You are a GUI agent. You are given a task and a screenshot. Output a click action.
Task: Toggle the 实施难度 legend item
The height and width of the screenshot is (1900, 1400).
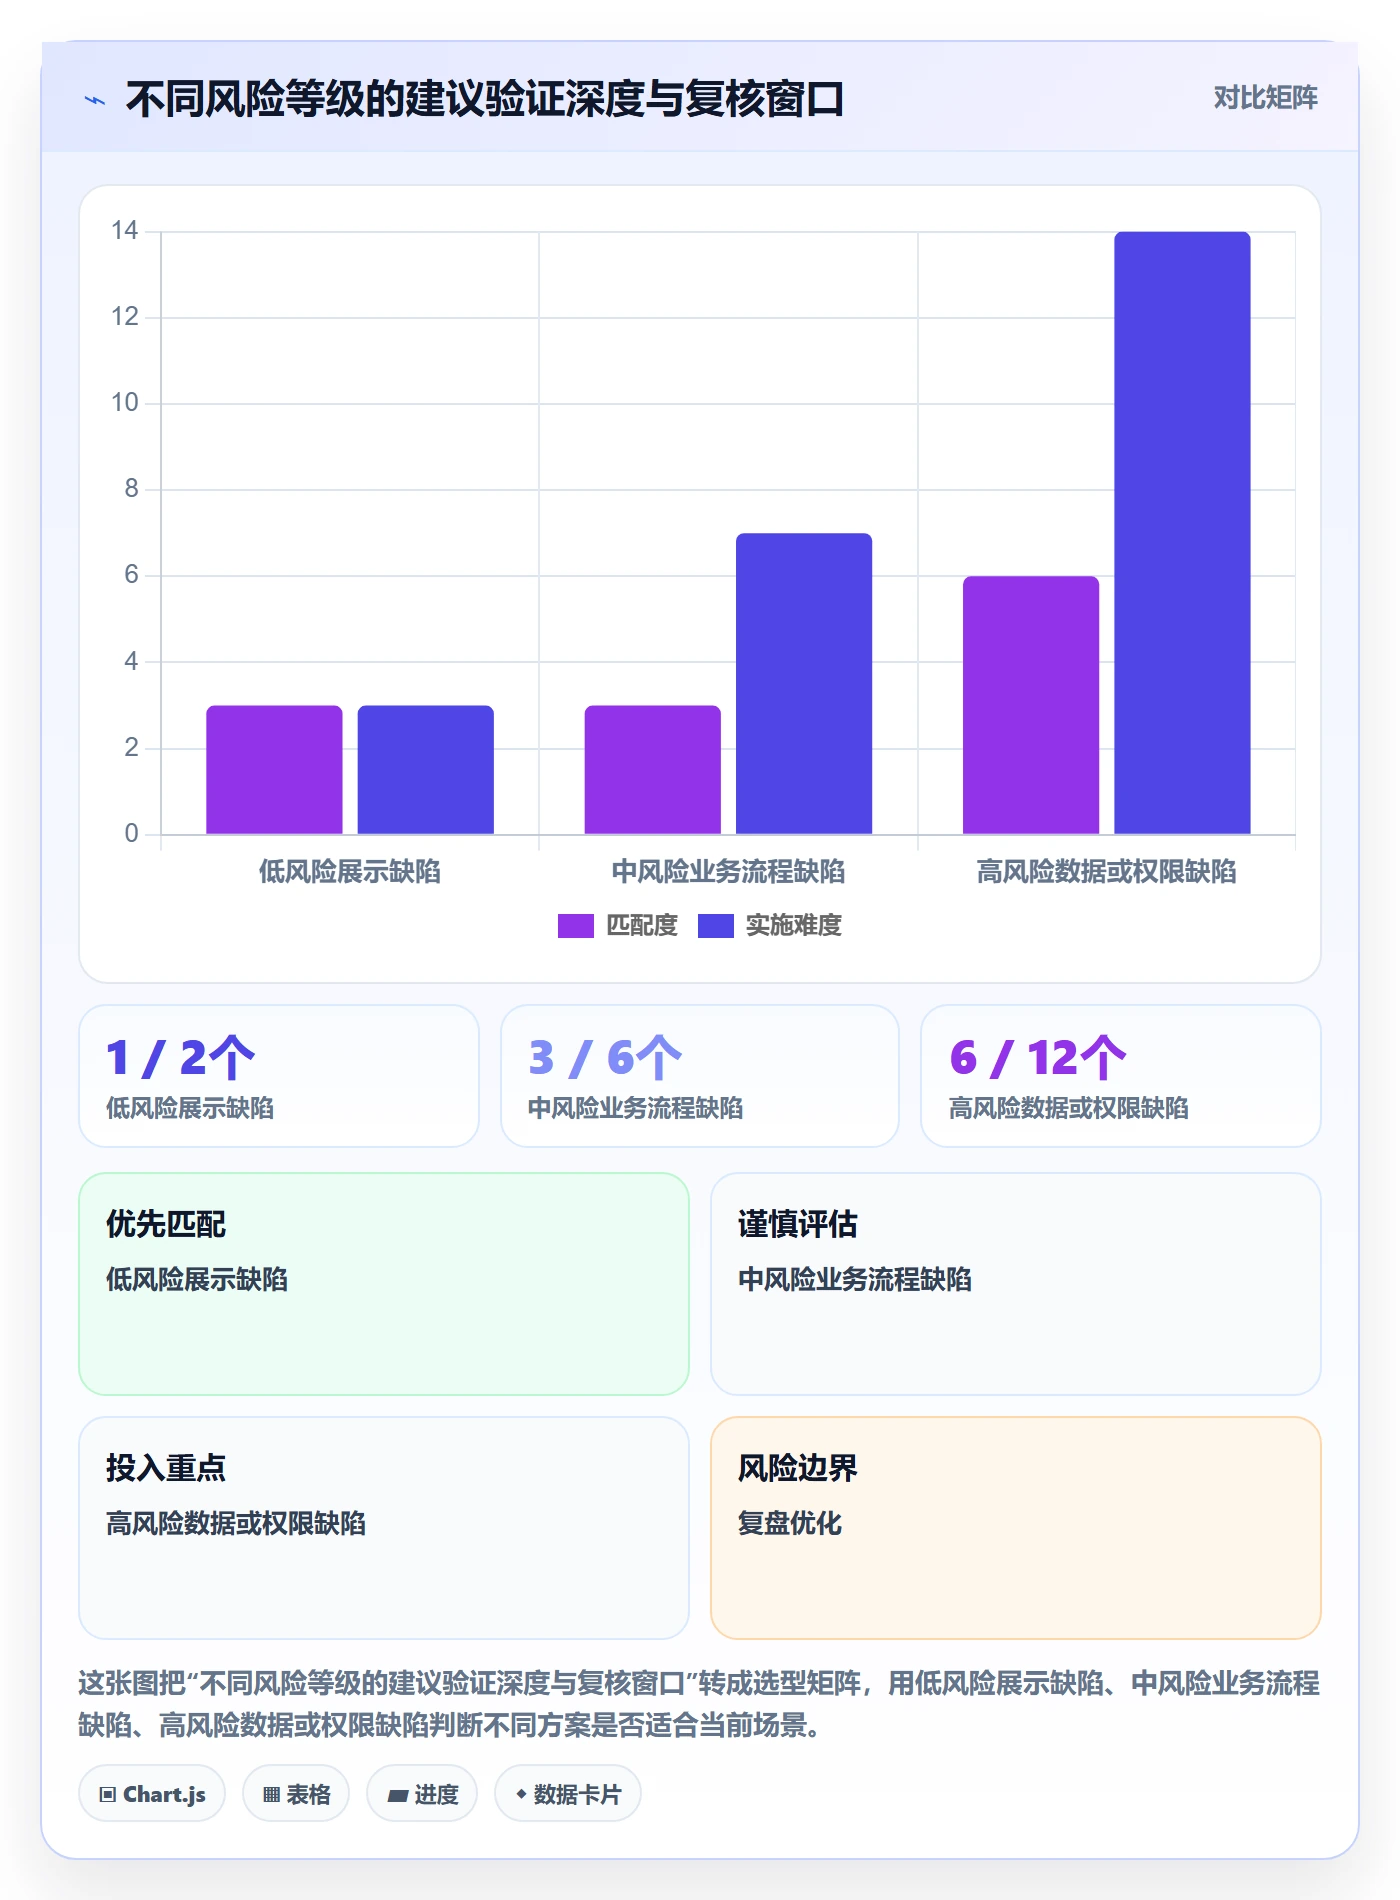[x=770, y=926]
